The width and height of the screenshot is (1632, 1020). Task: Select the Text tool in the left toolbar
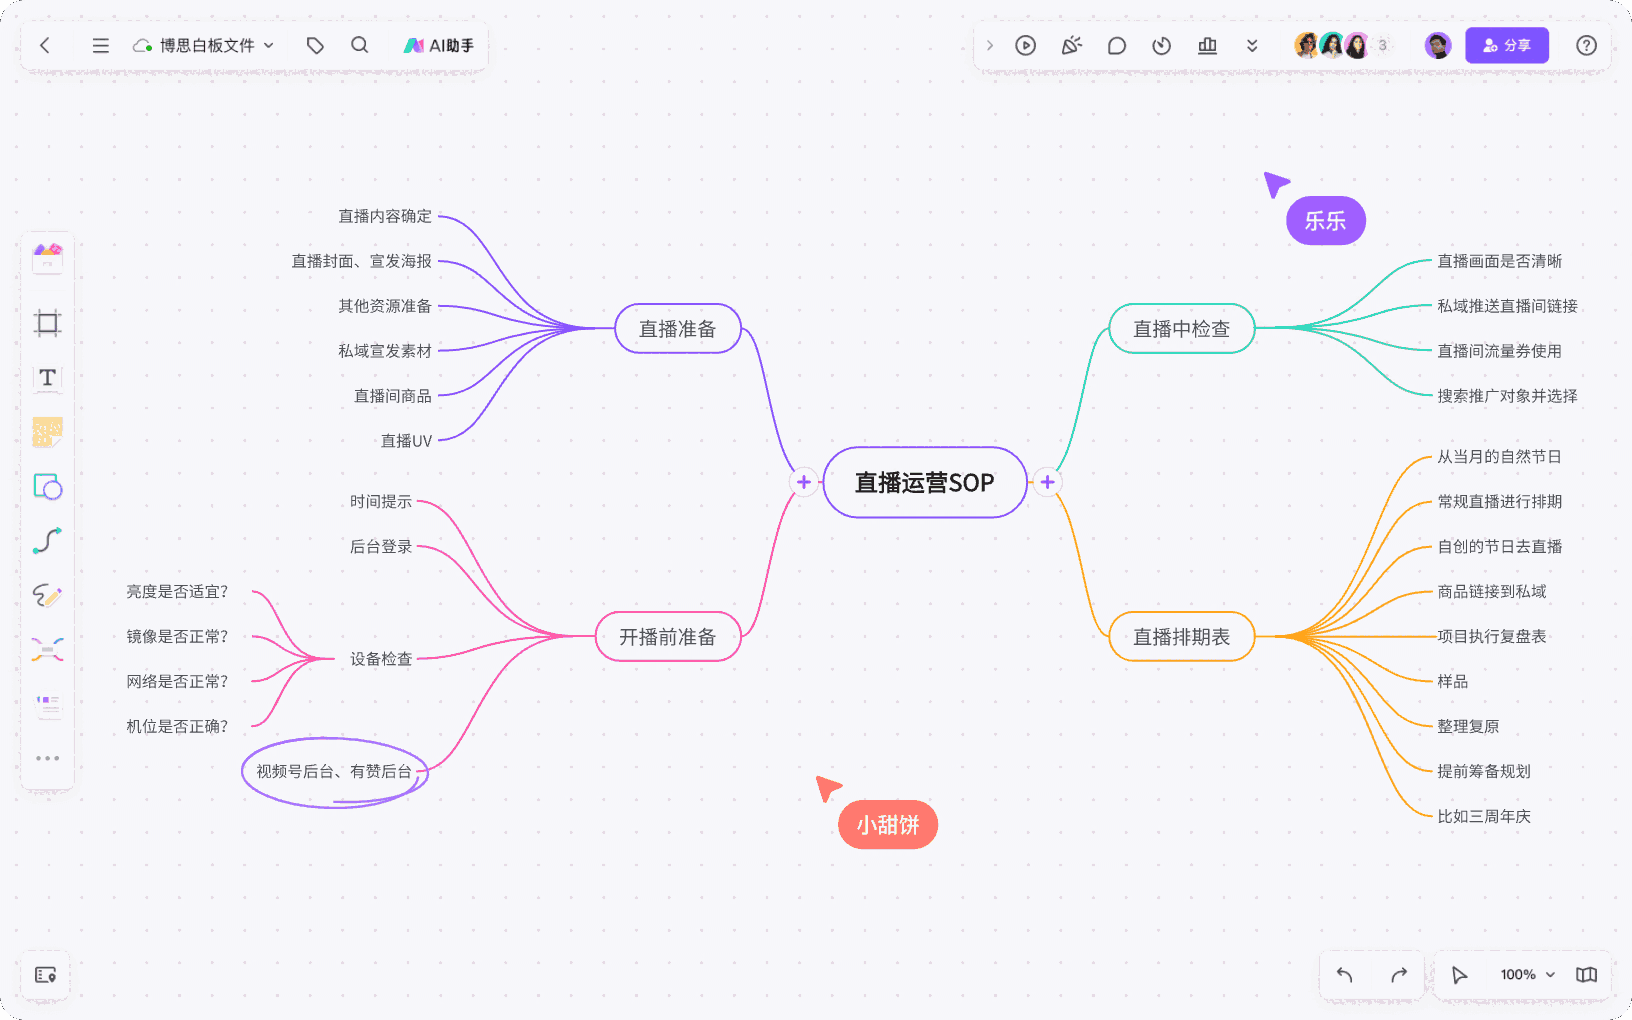(46, 379)
